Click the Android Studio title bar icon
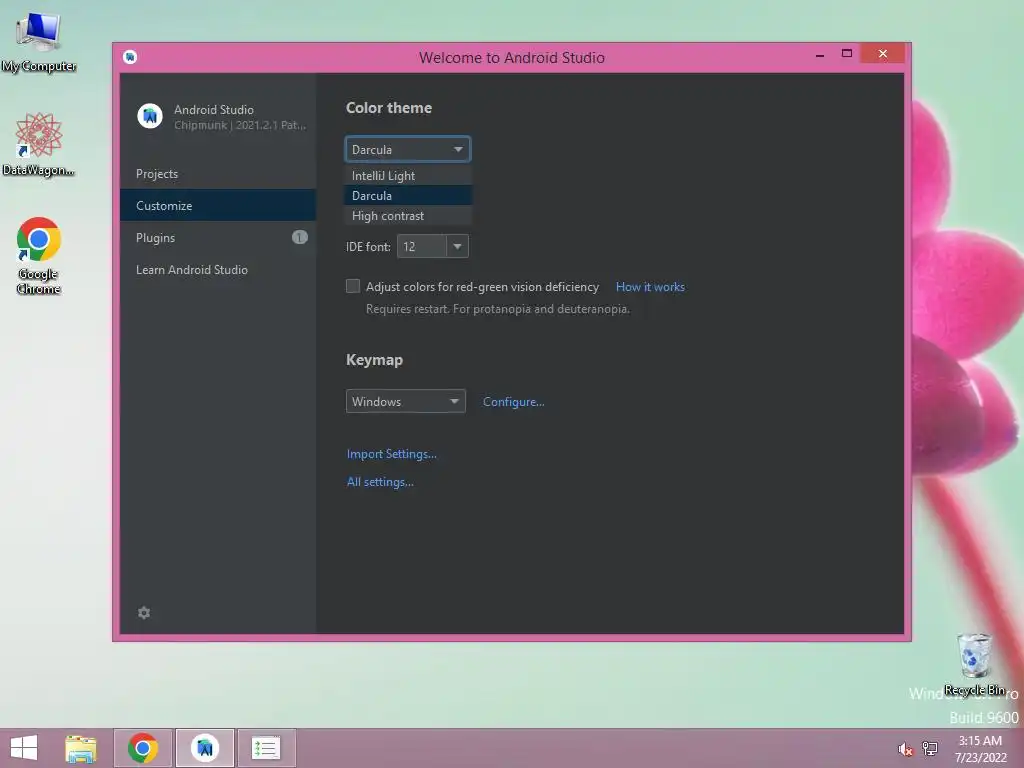The width and height of the screenshot is (1024, 768). point(130,57)
